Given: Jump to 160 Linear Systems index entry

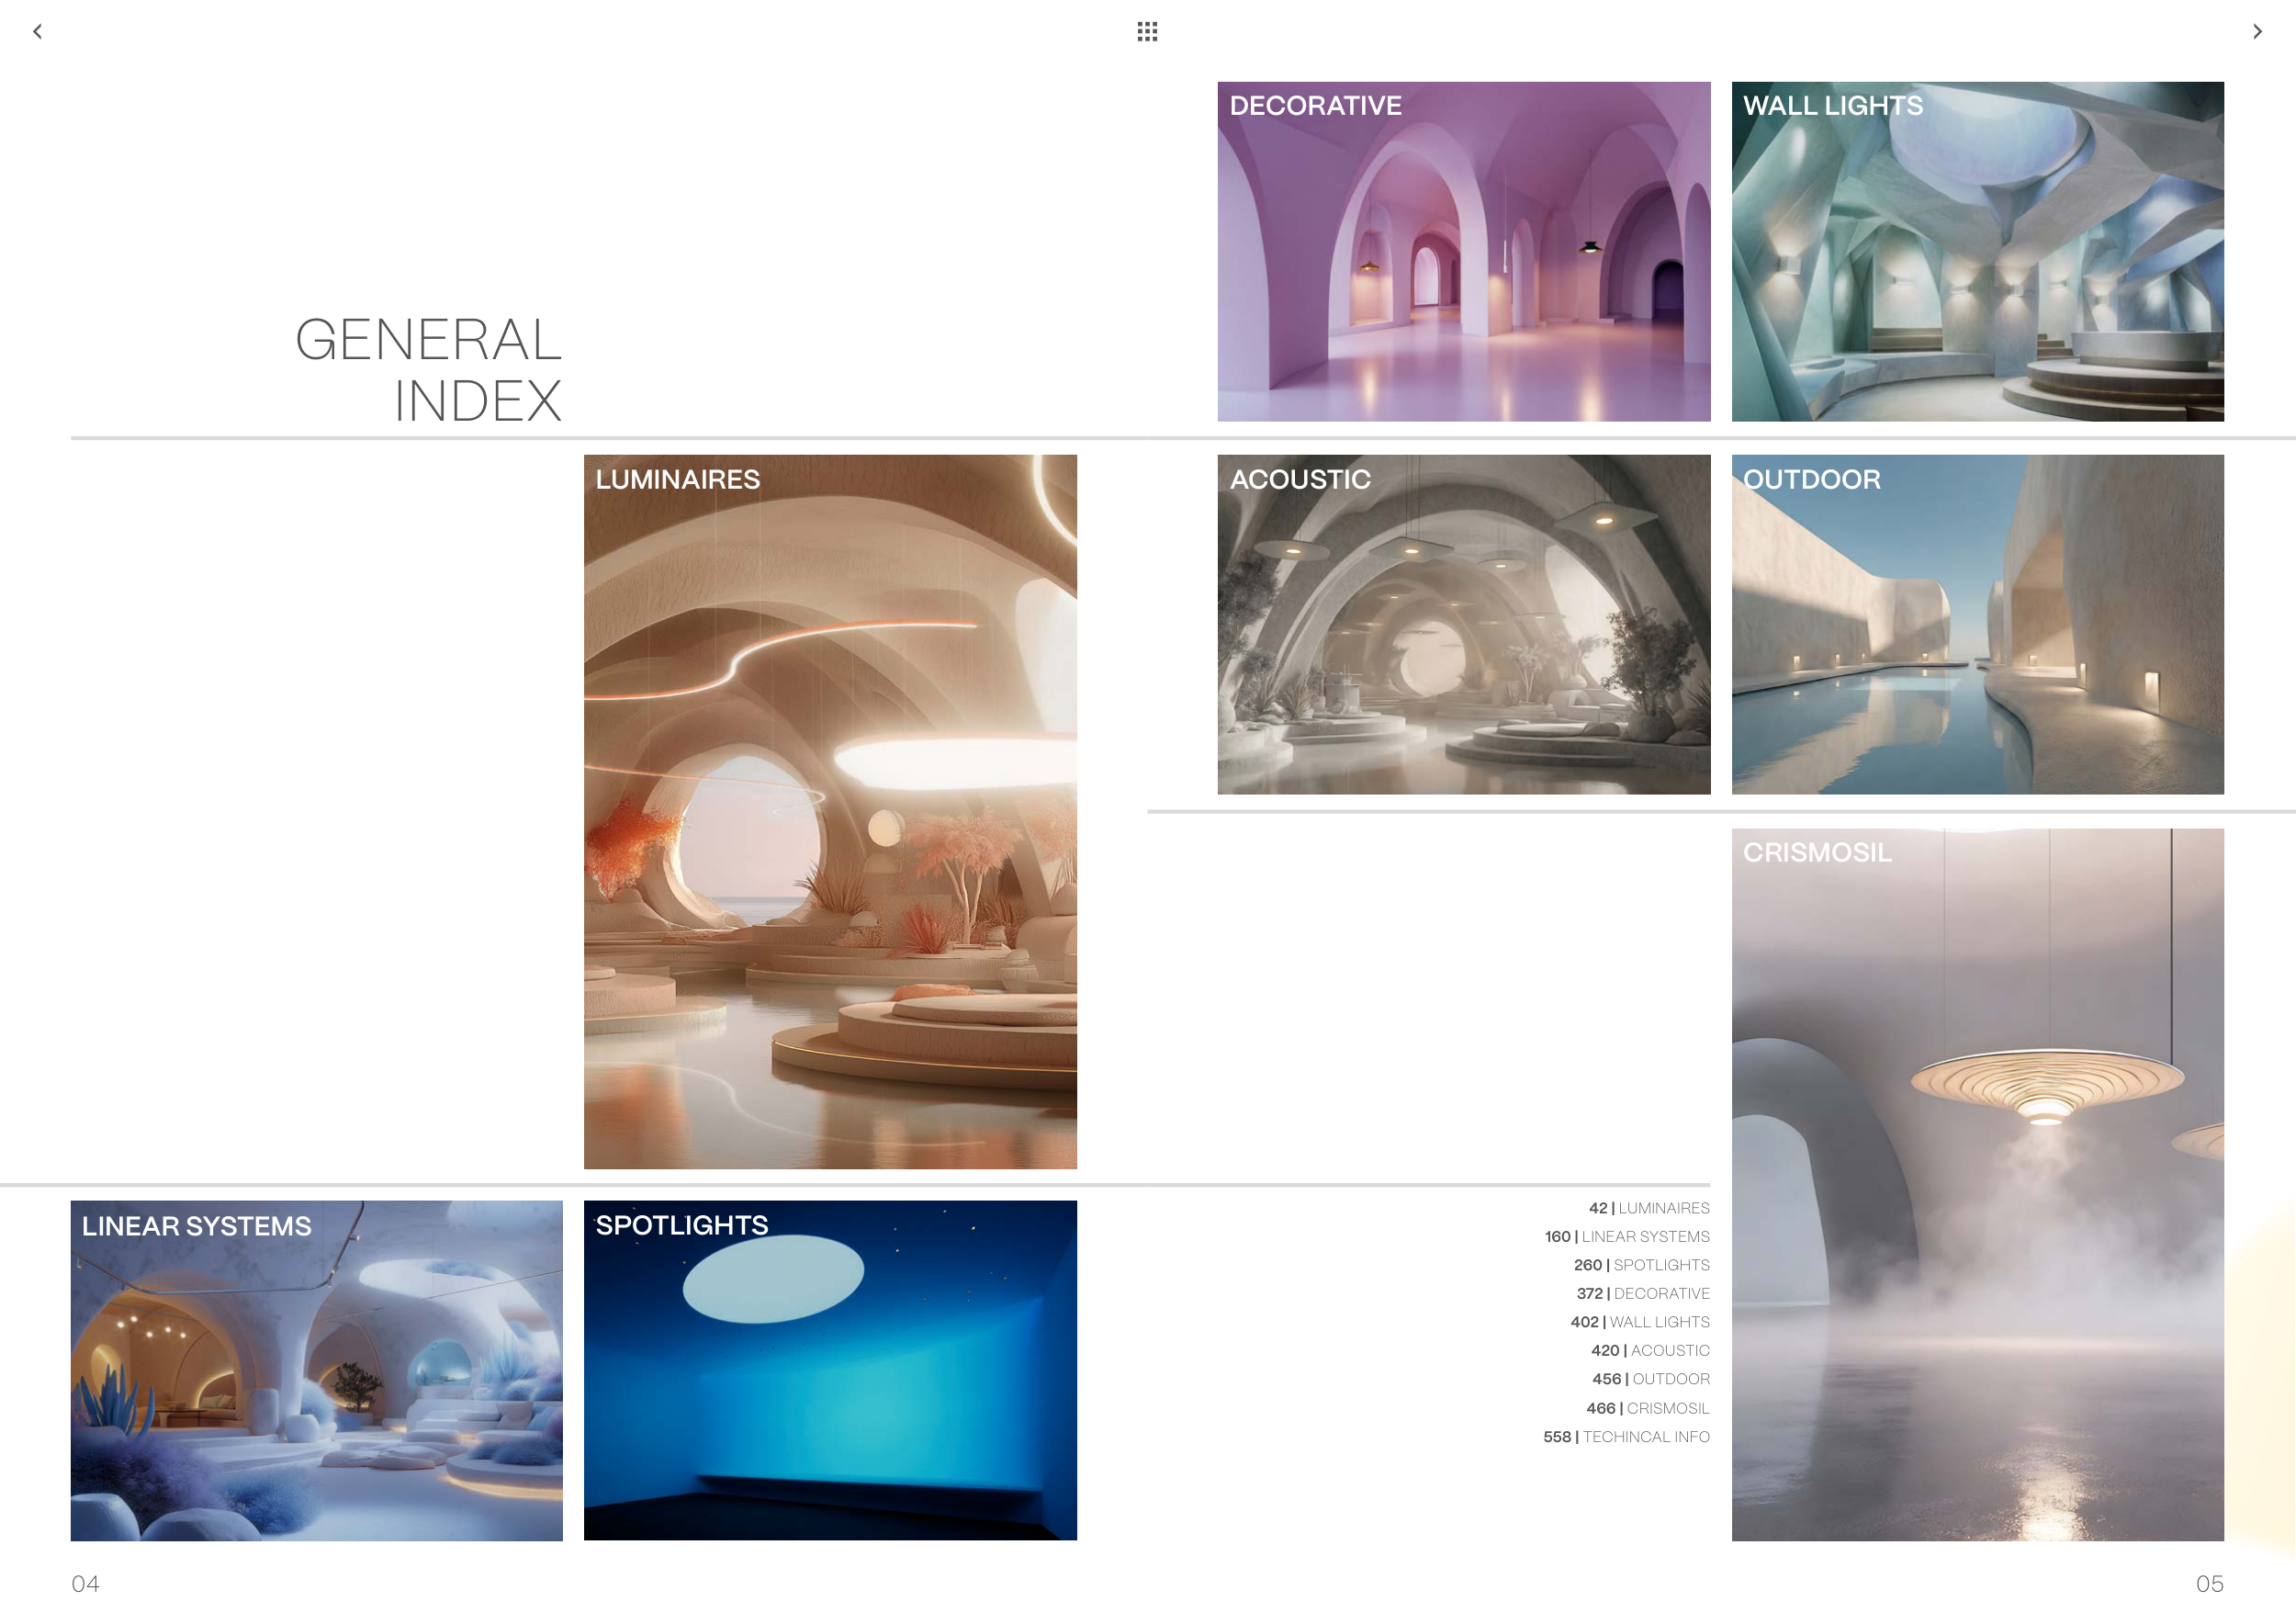Looking at the screenshot, I should (x=1627, y=1237).
